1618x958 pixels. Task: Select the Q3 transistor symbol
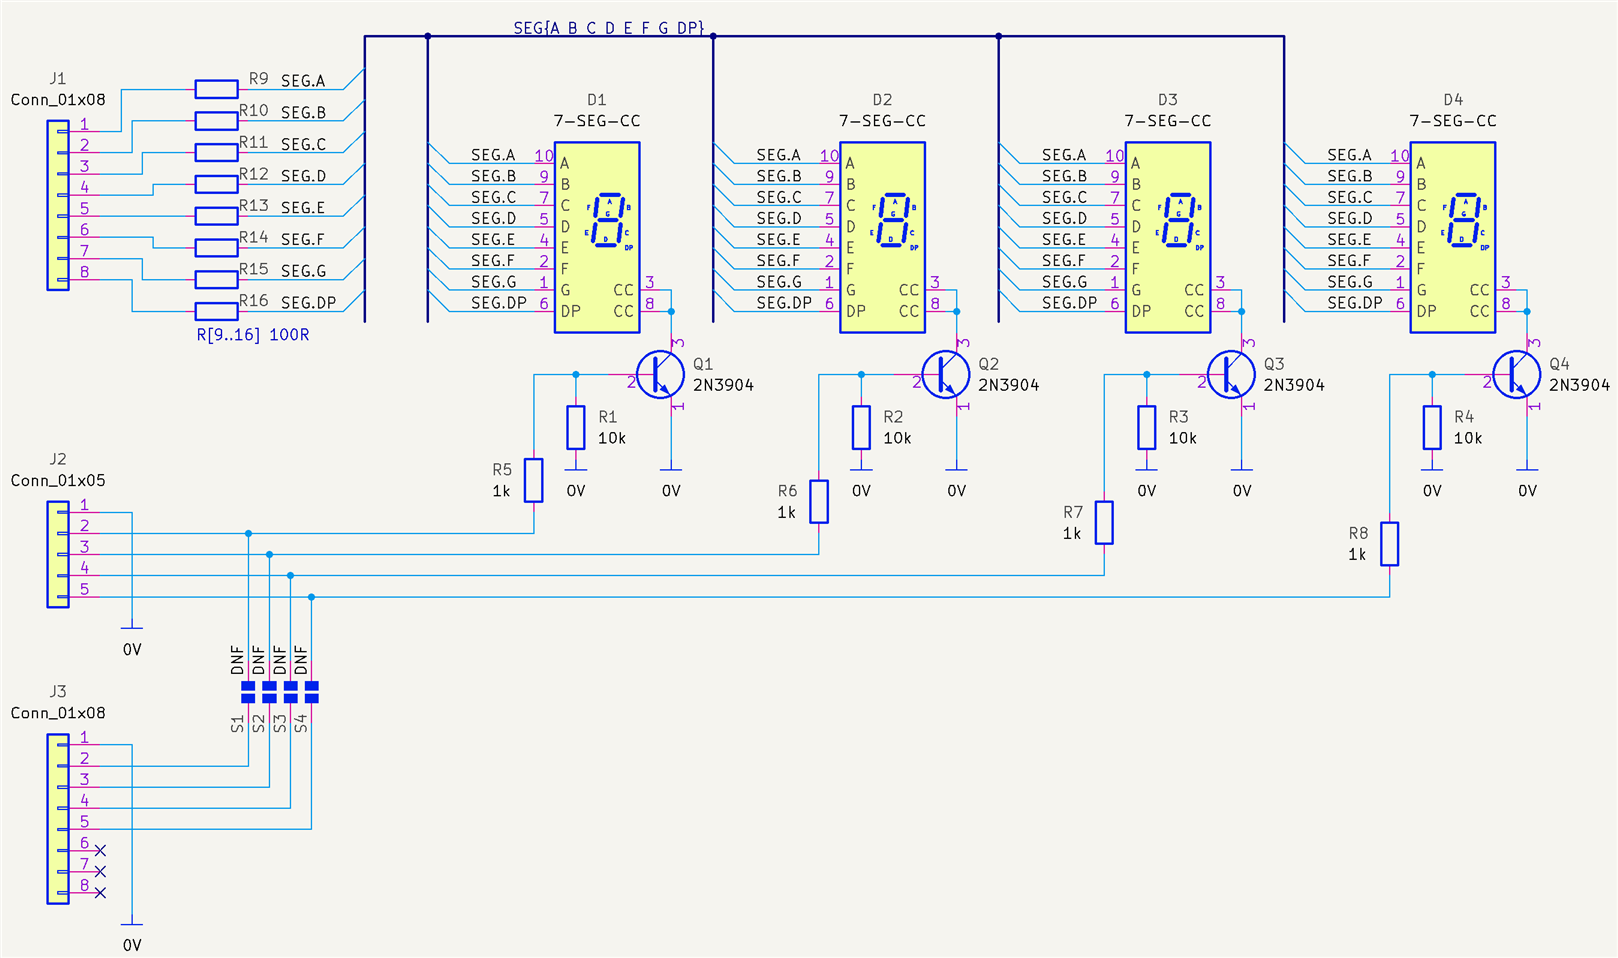[1231, 375]
